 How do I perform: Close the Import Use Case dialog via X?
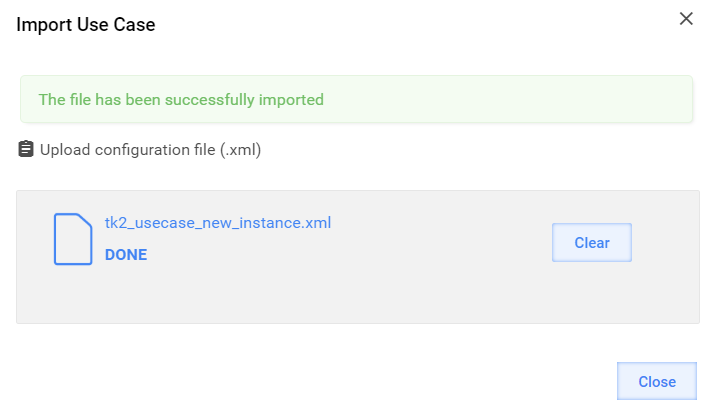(x=686, y=19)
